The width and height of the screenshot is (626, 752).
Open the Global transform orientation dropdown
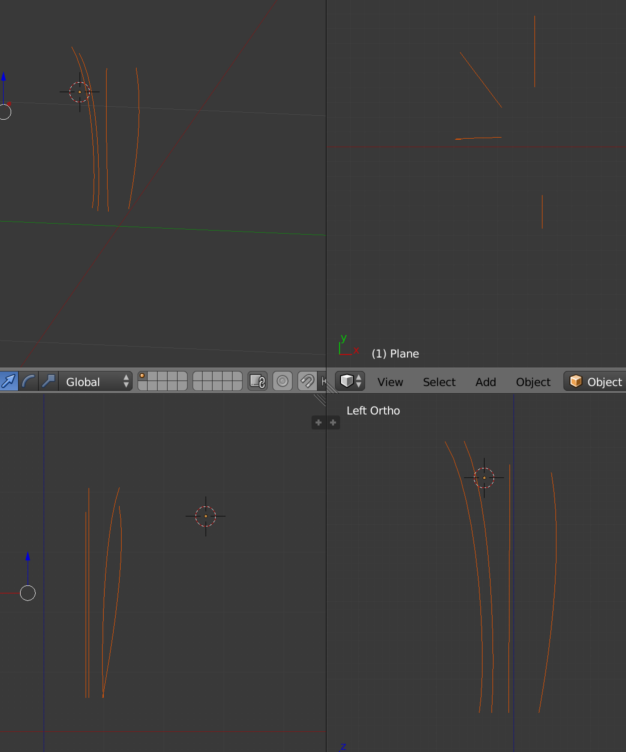(96, 381)
